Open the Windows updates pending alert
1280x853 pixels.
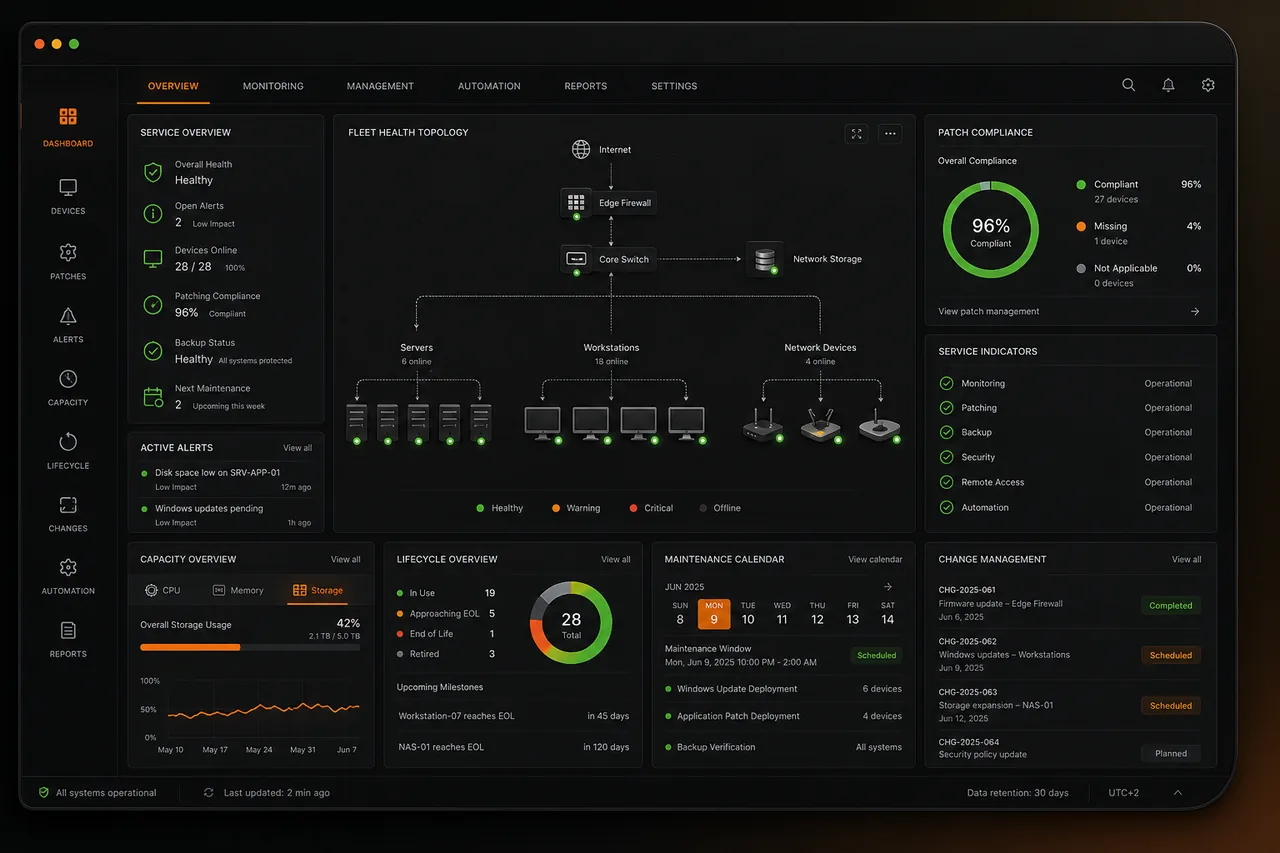pyautogui.click(x=226, y=515)
